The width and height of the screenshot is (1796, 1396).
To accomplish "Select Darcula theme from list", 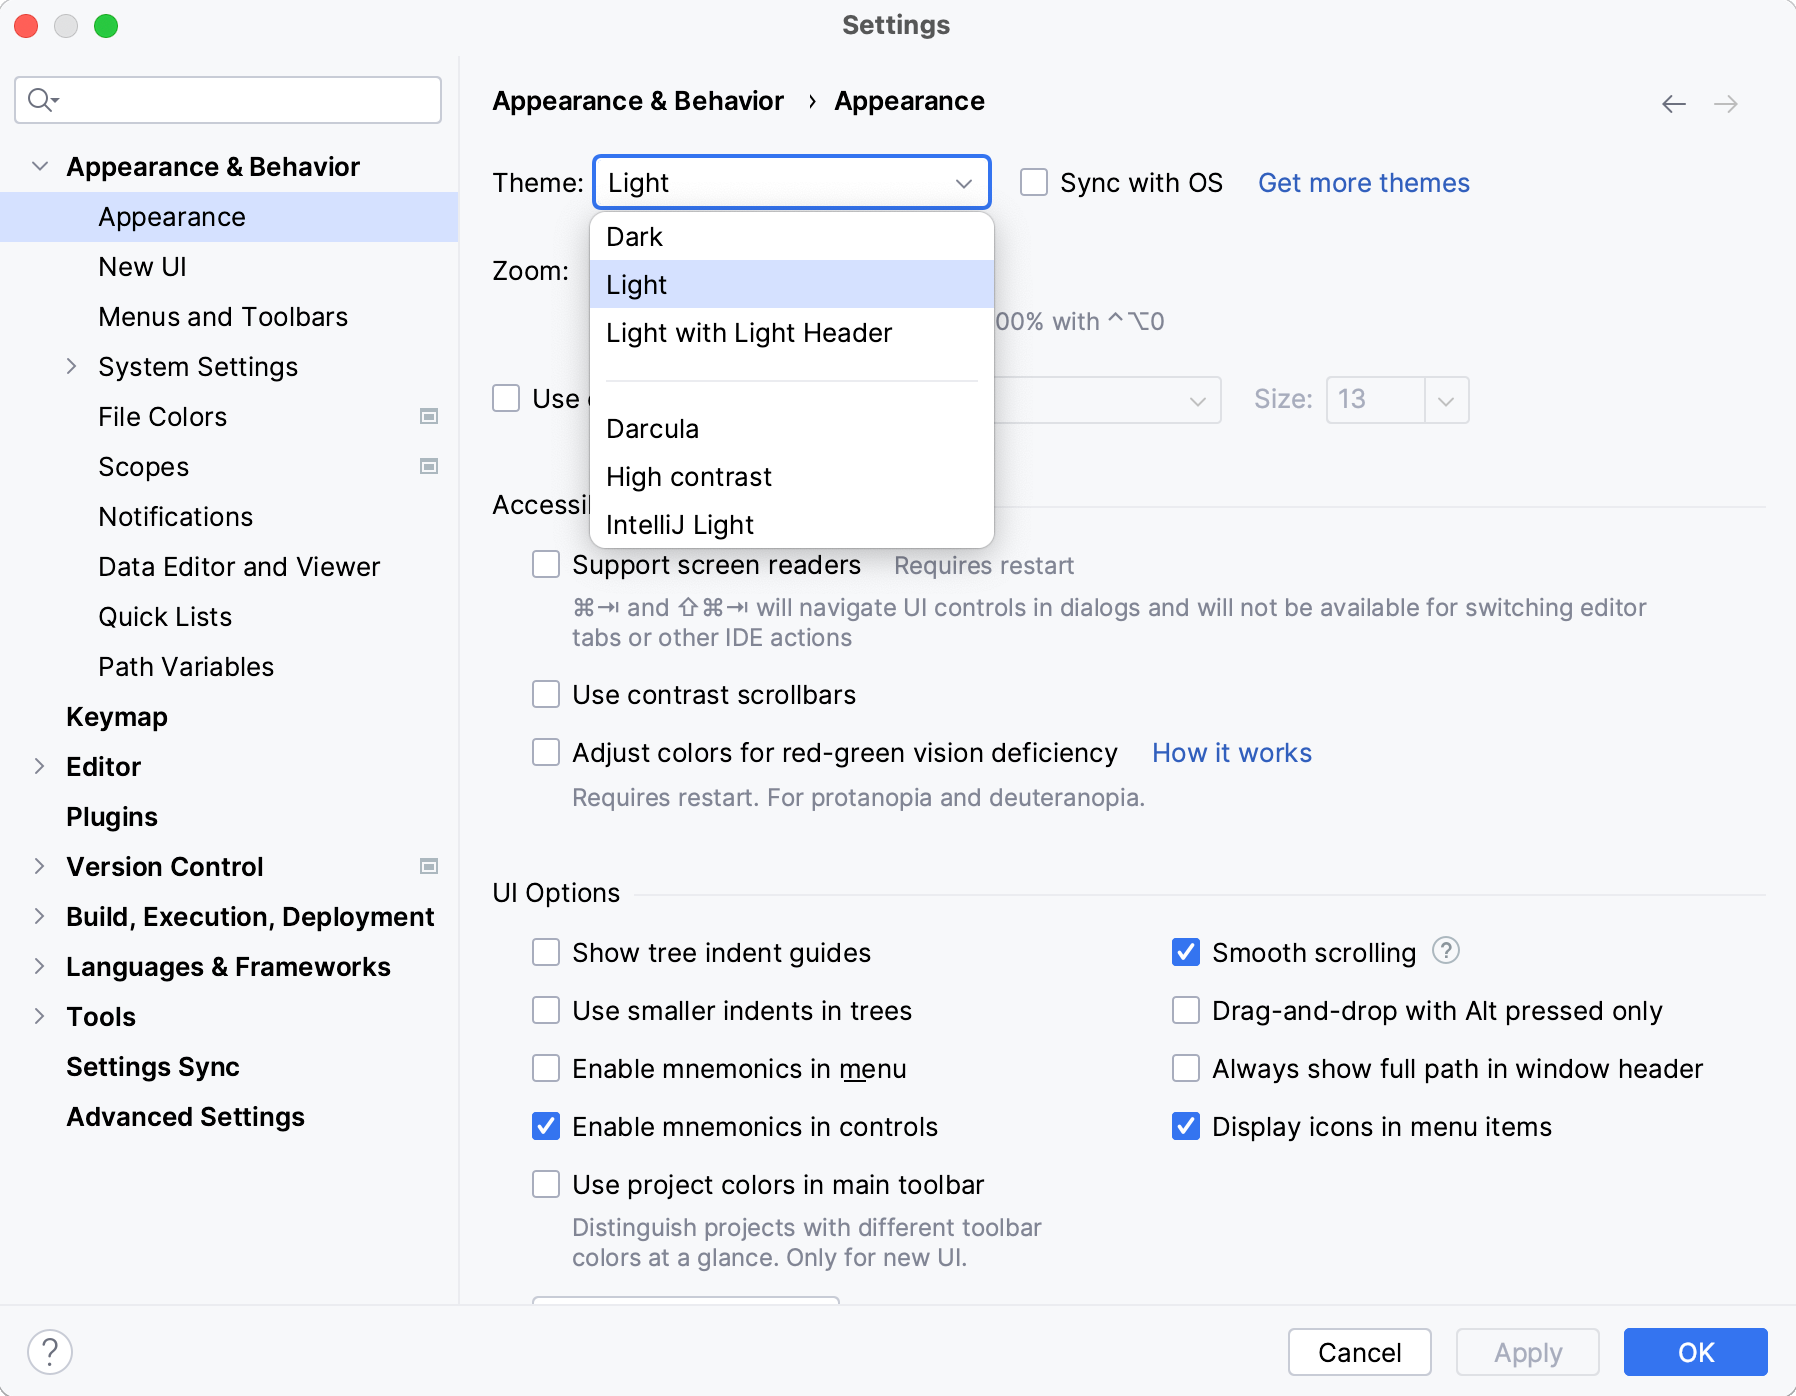I will click(652, 429).
